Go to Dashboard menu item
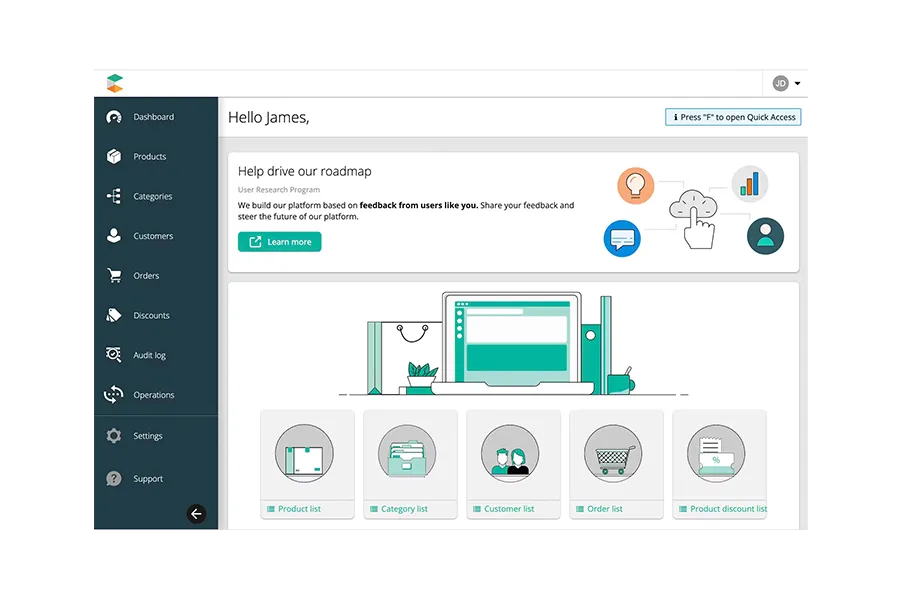Viewport: 900px width, 600px height. (x=156, y=117)
